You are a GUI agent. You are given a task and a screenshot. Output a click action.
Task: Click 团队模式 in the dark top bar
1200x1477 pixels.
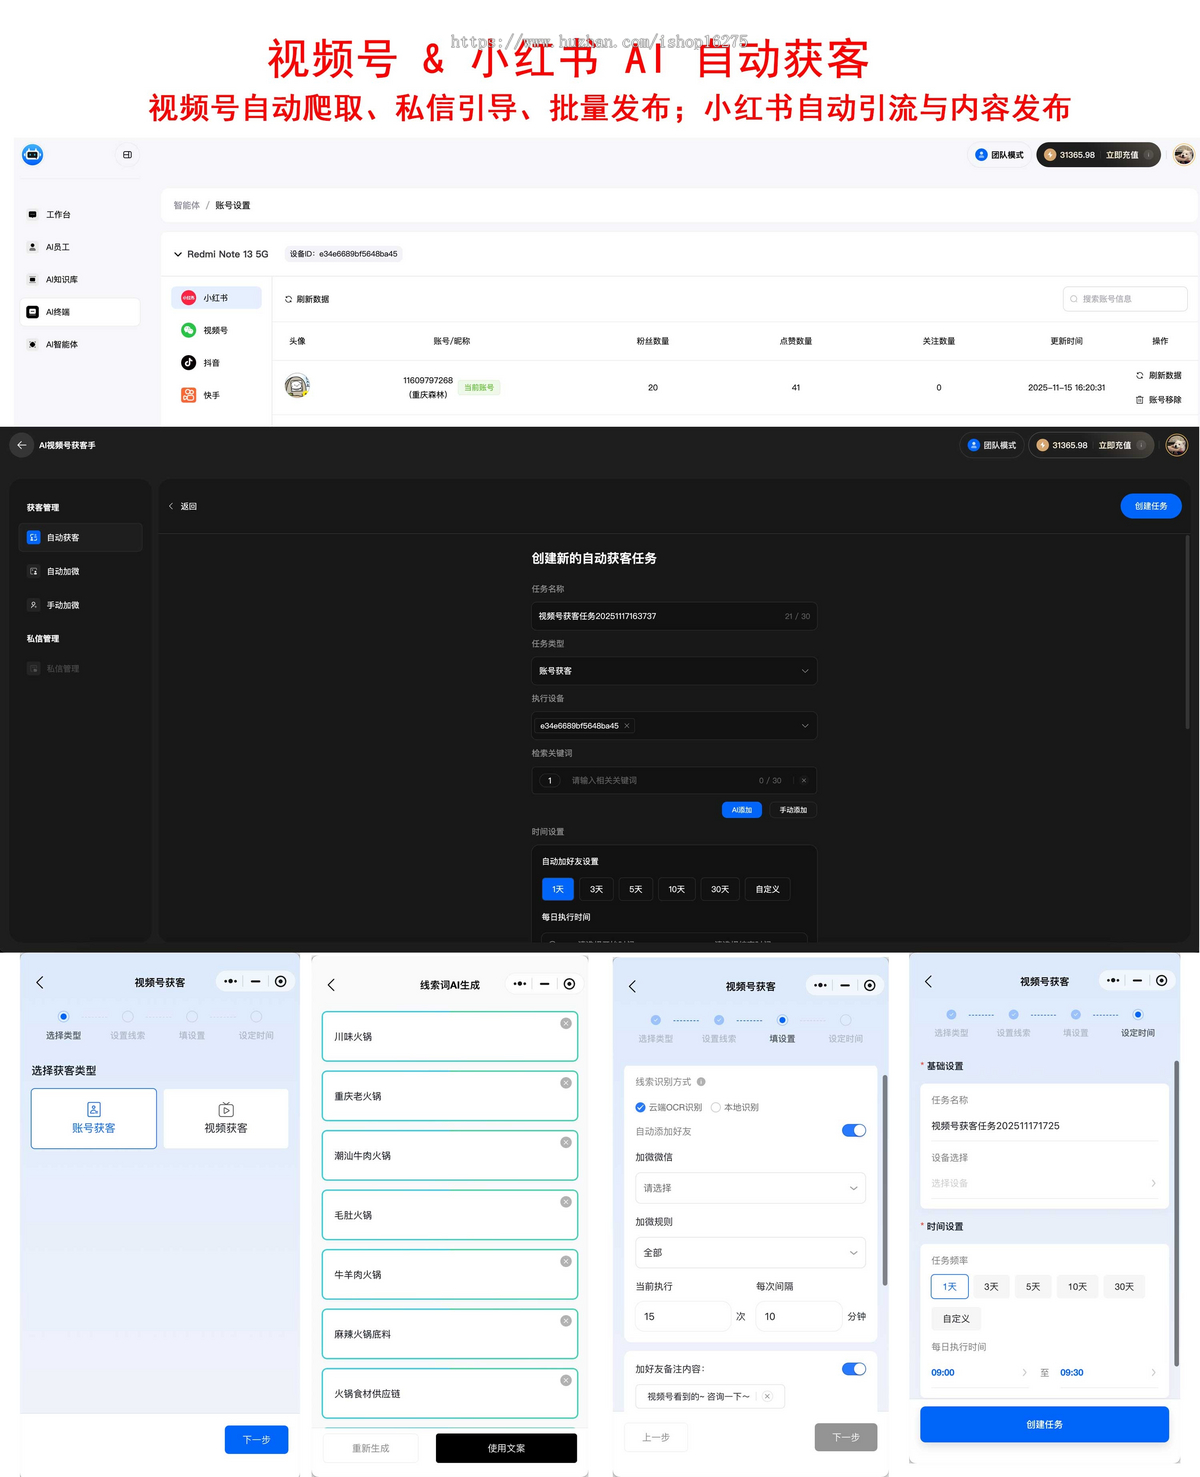(991, 445)
